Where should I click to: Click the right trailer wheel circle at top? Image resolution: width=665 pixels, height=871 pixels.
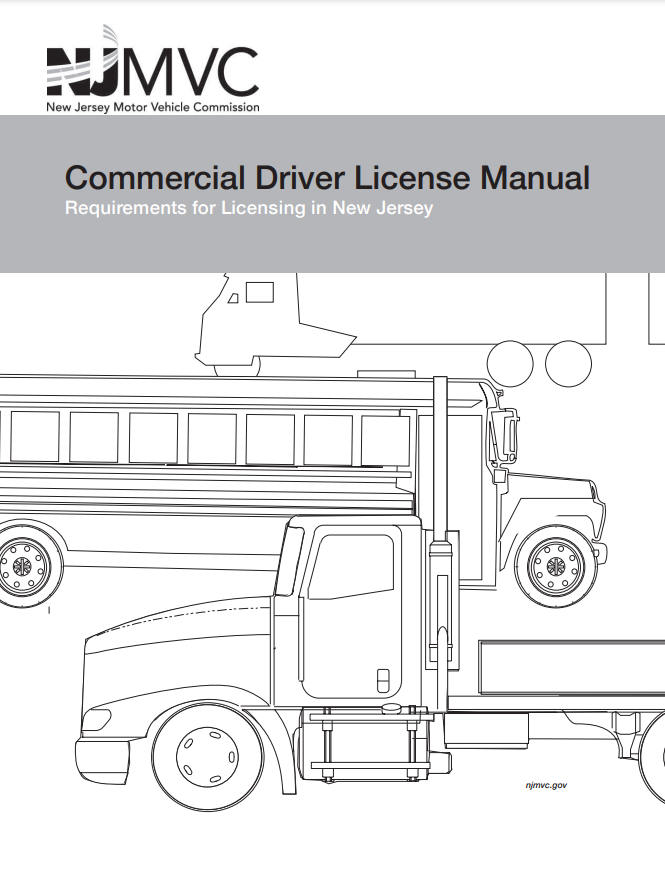point(568,363)
